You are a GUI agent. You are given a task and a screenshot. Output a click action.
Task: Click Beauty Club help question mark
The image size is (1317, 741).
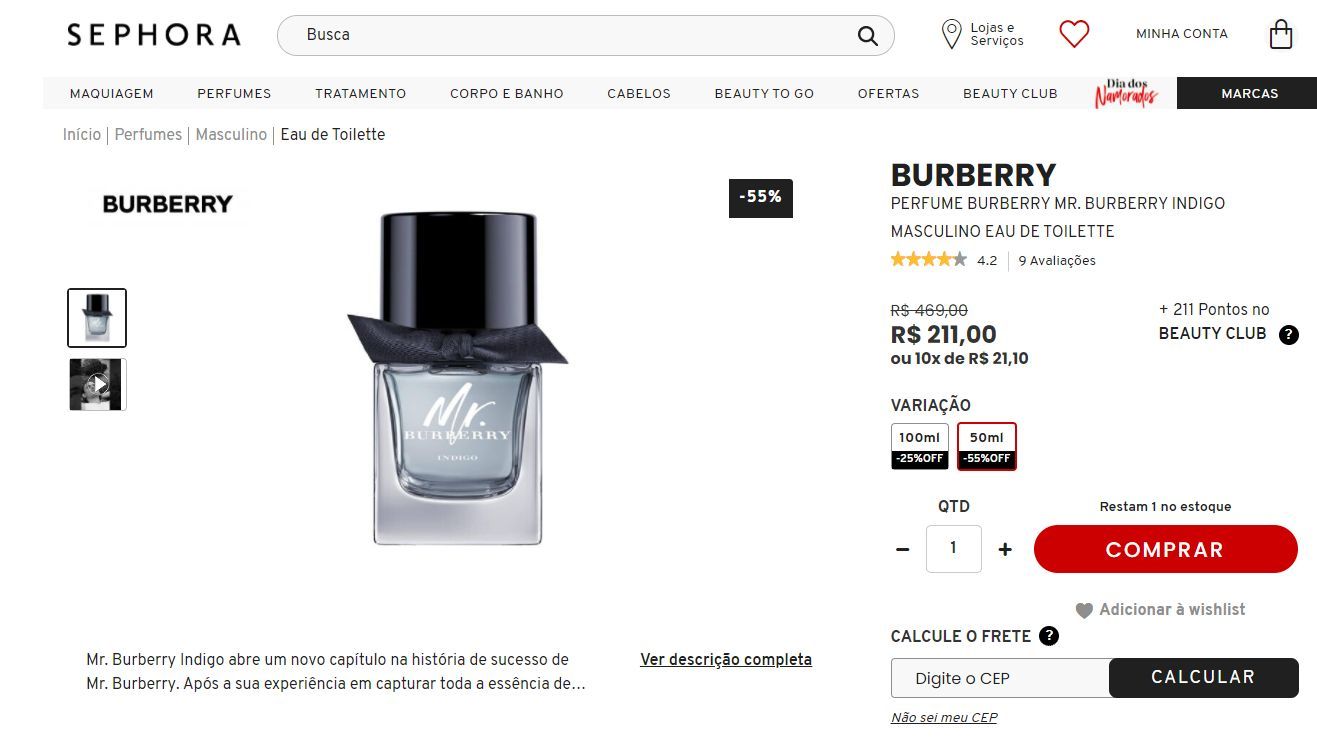coord(1289,335)
